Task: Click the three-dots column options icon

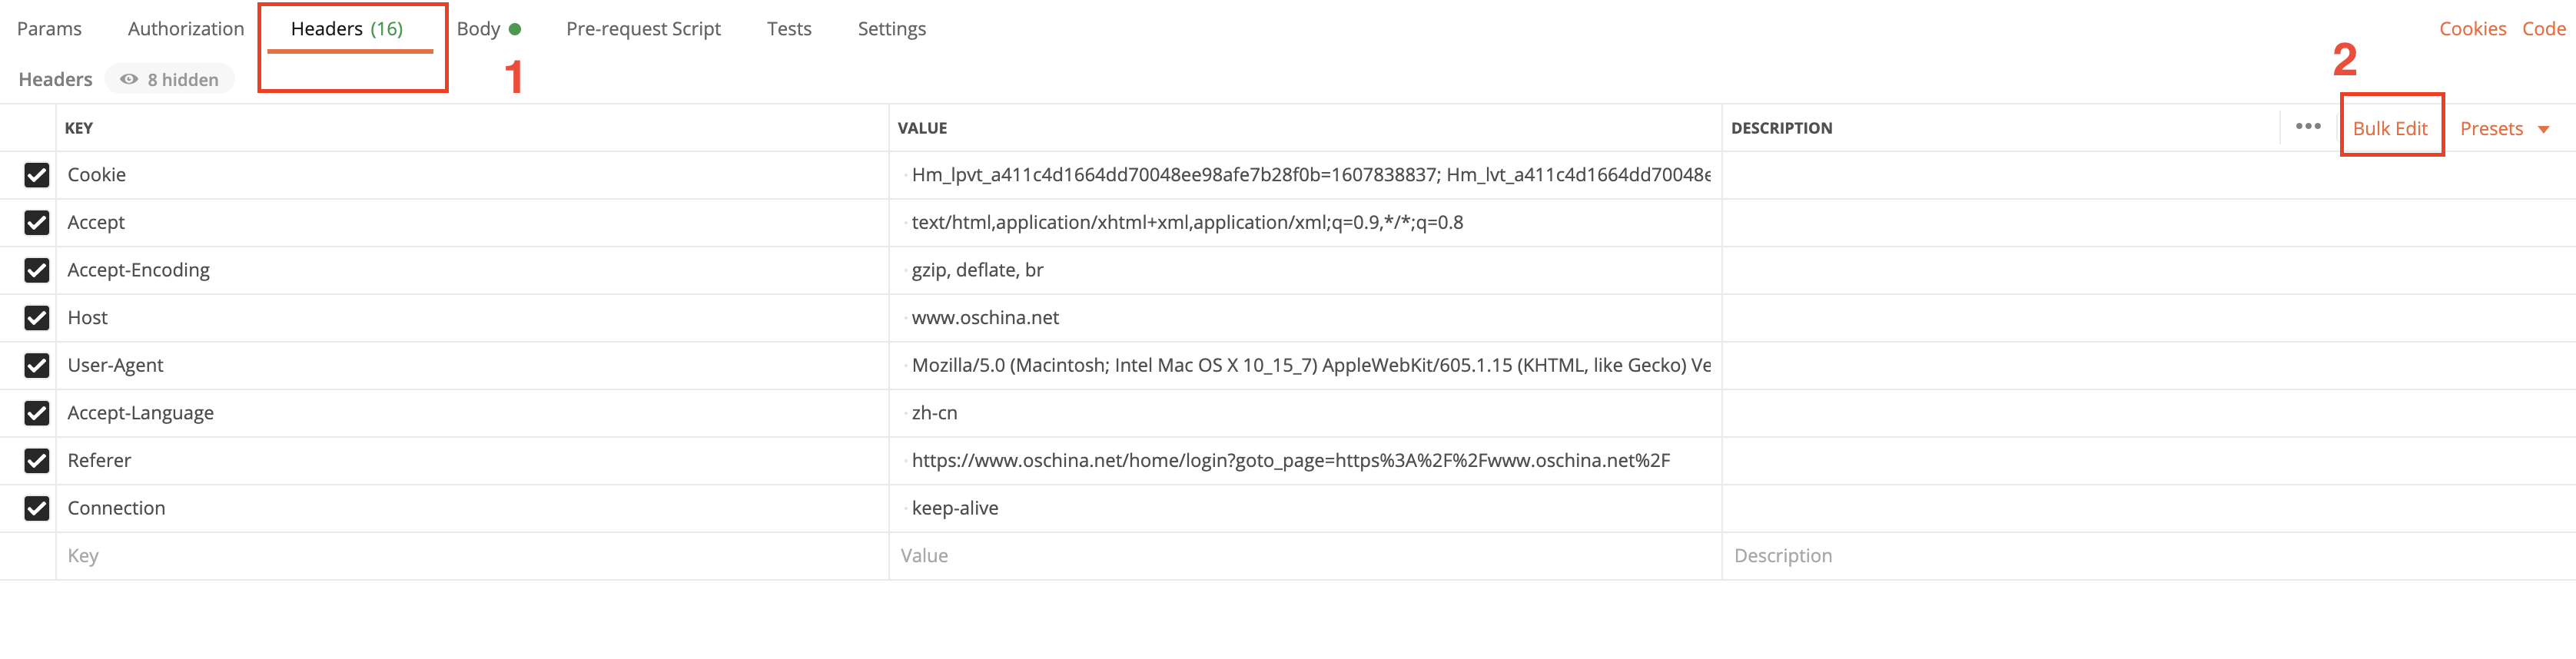Action: tap(2307, 126)
